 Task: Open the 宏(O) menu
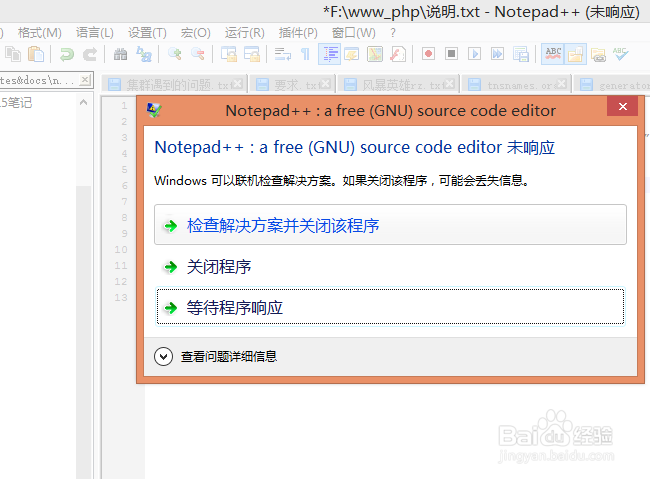[196, 32]
